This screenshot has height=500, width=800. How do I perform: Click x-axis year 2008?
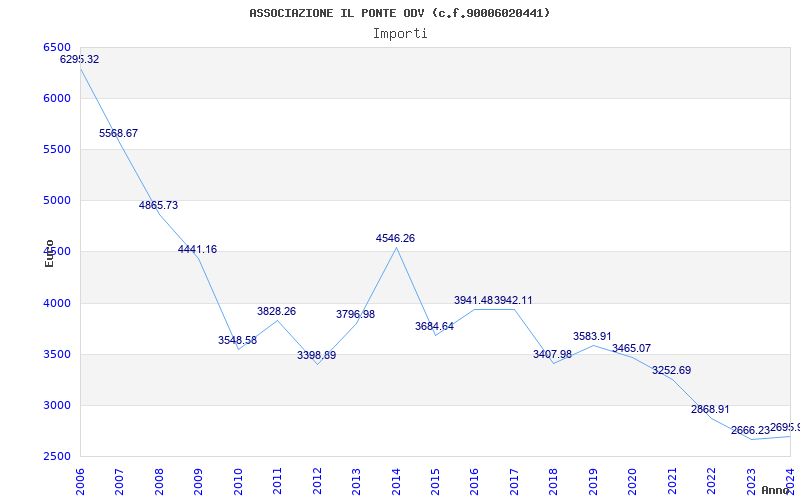coord(159,481)
